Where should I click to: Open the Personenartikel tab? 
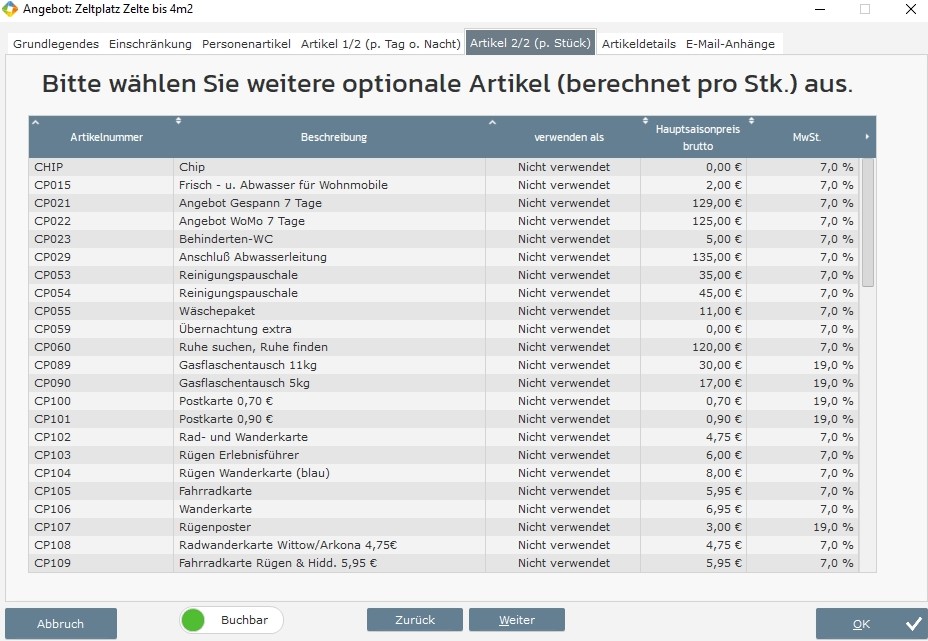click(x=246, y=44)
